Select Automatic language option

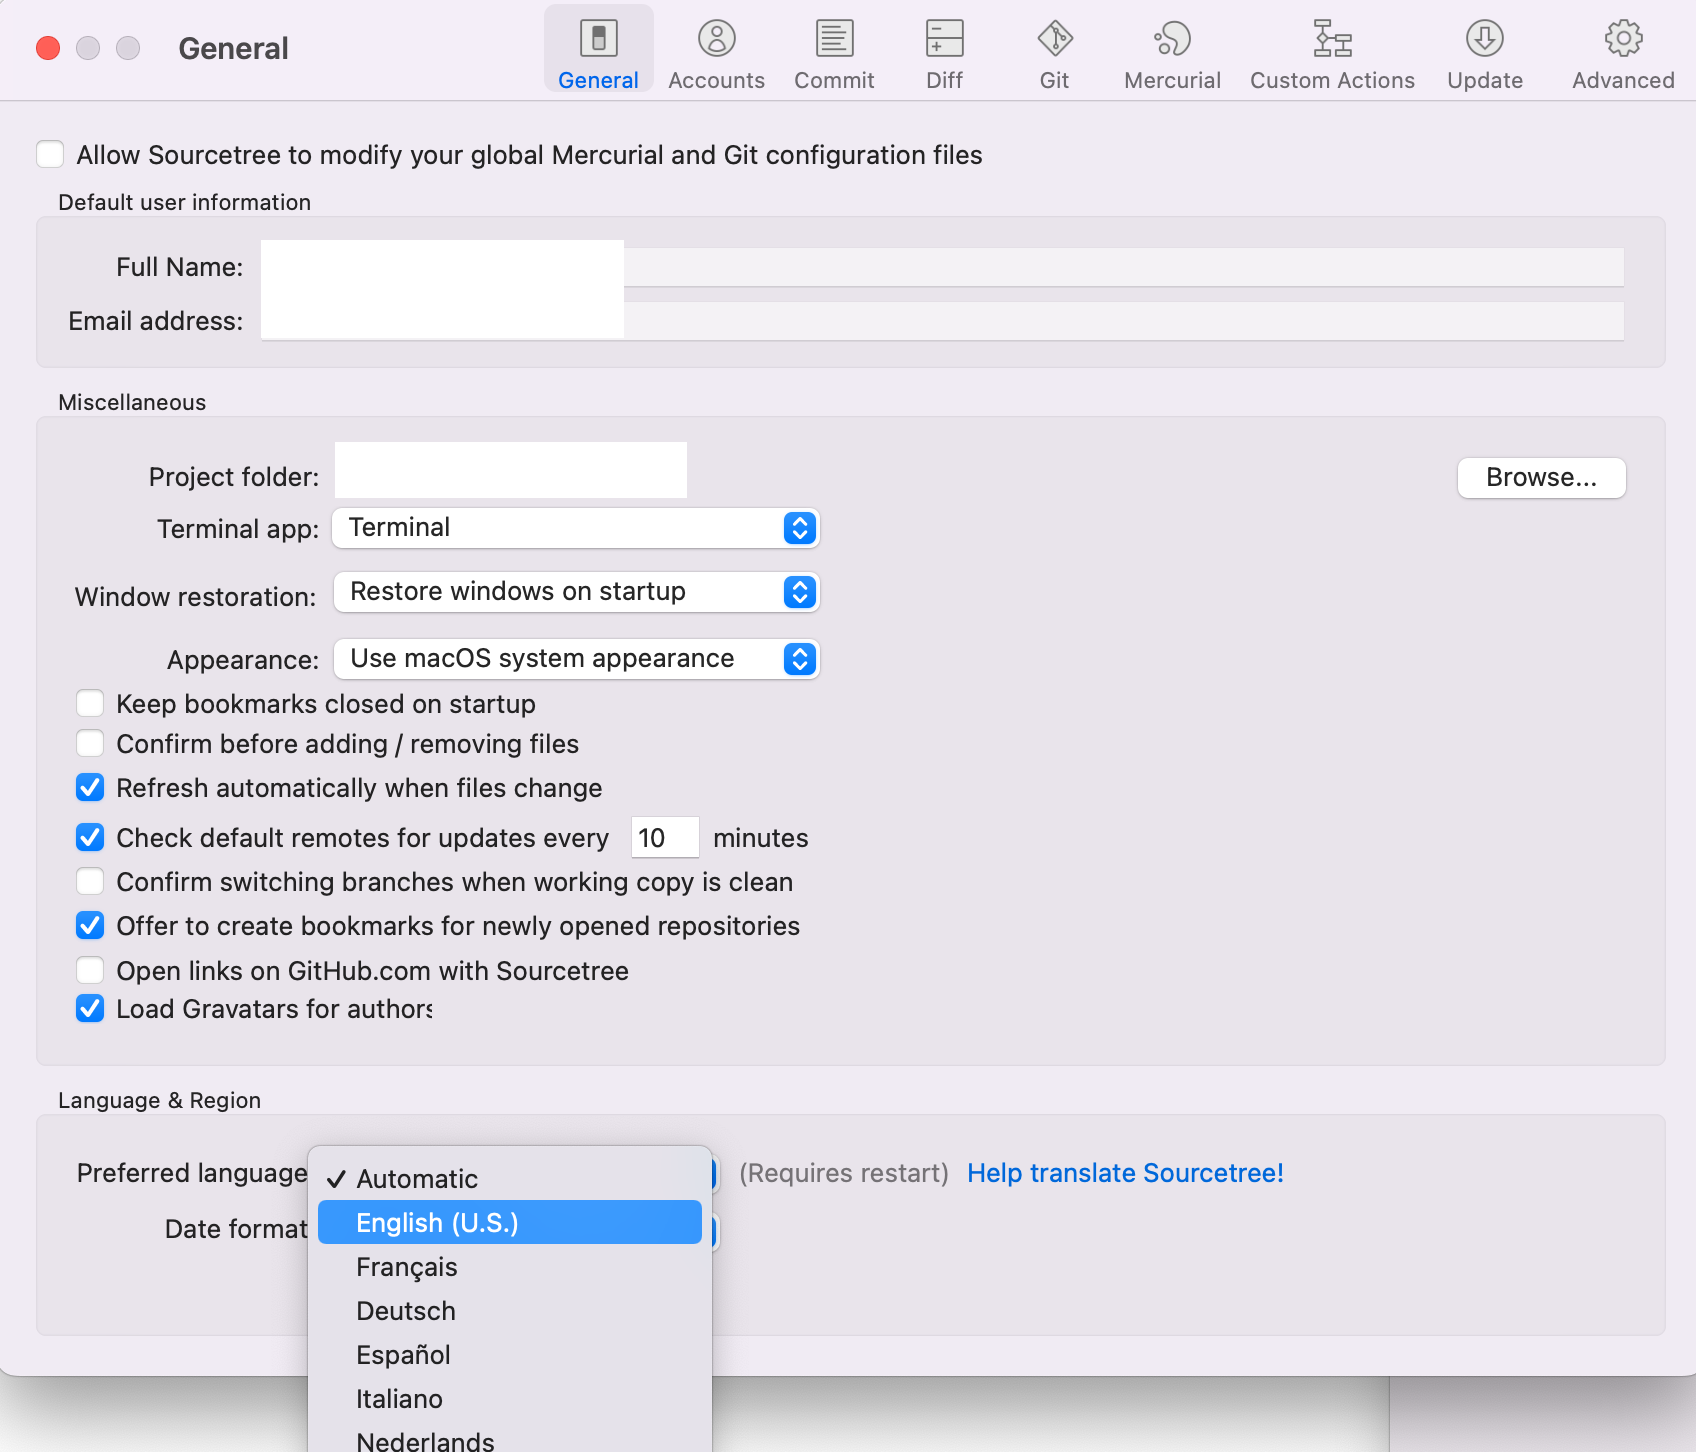(510, 1178)
